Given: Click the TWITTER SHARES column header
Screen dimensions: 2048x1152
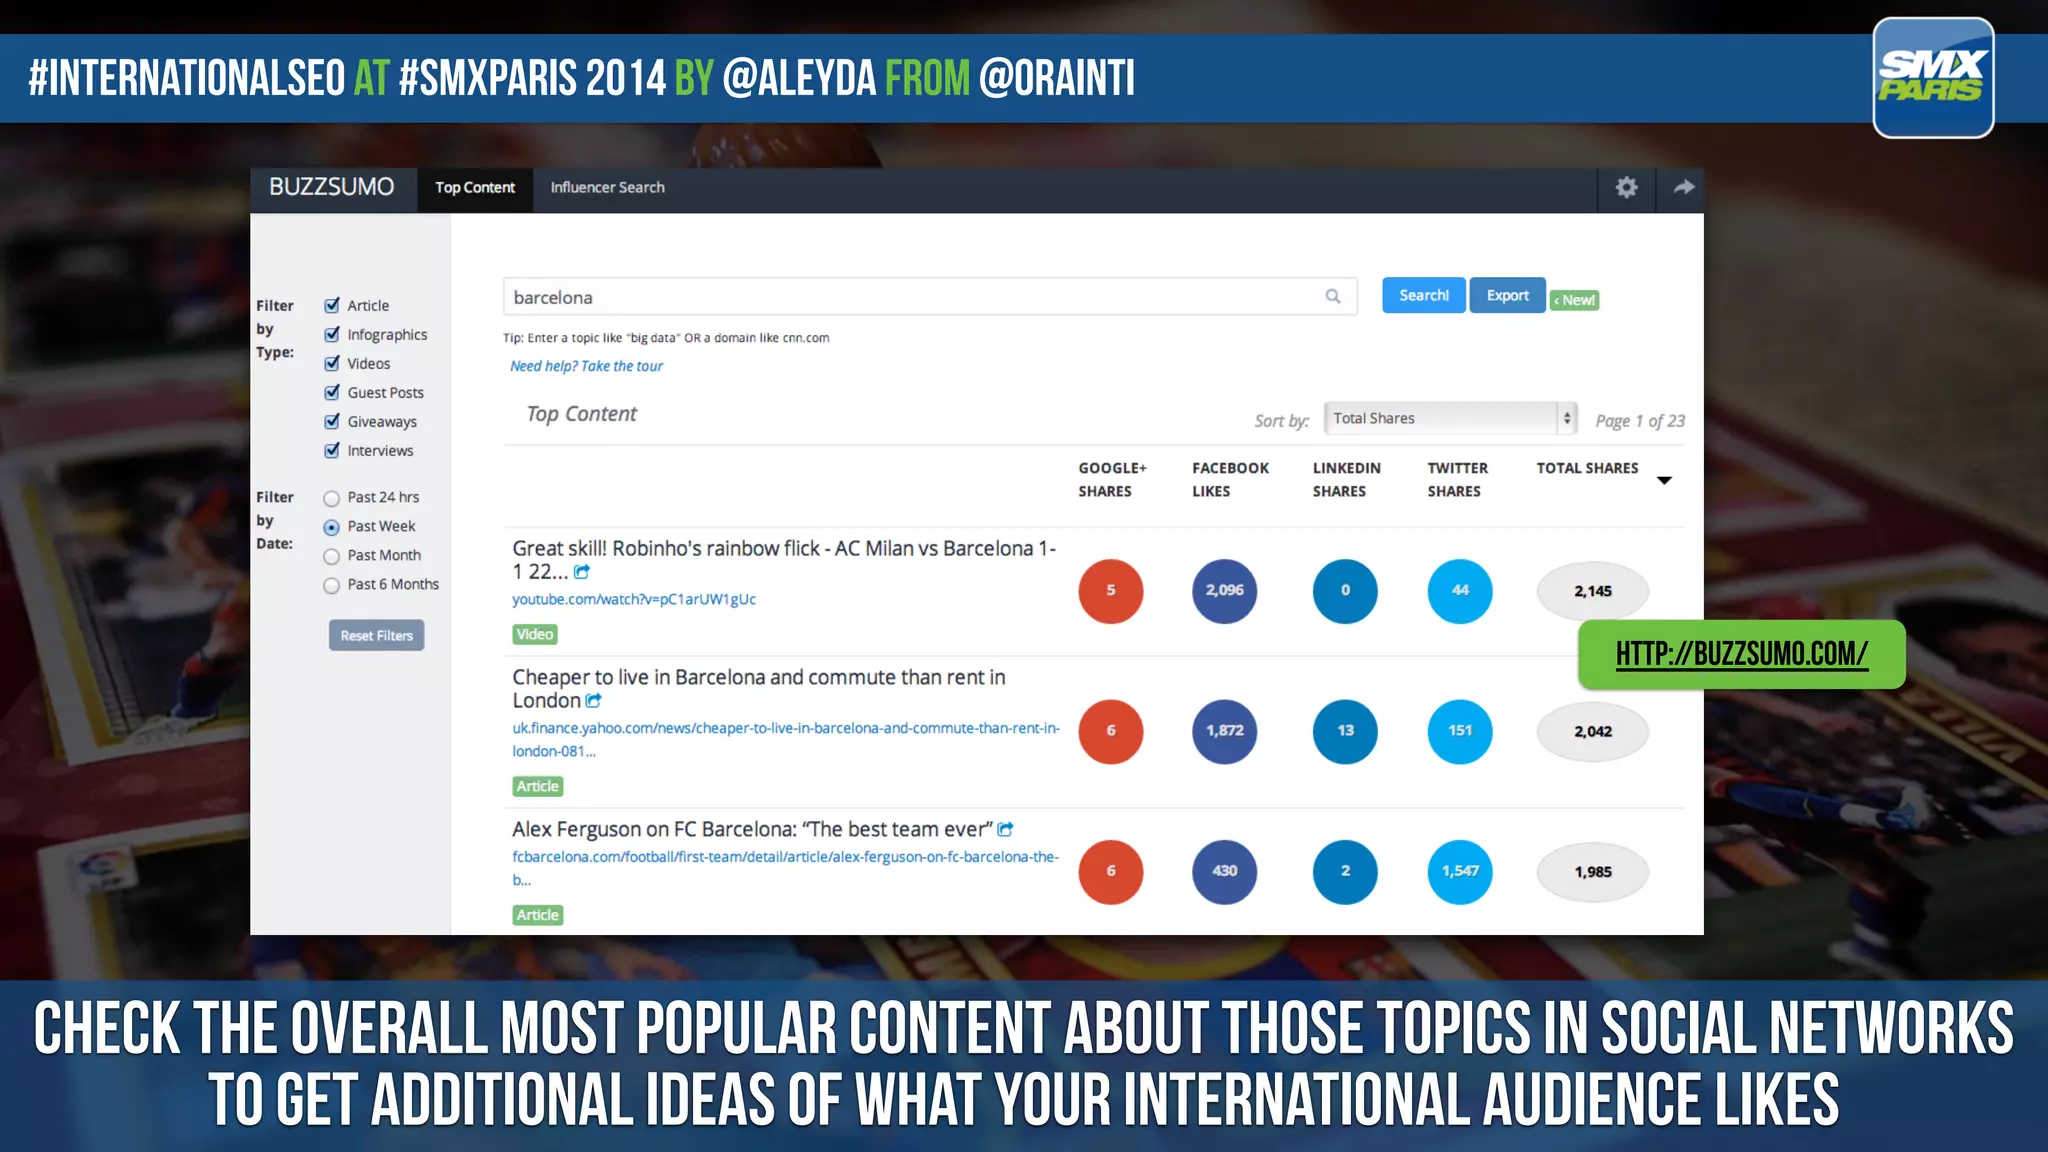Looking at the screenshot, I should 1457,479.
